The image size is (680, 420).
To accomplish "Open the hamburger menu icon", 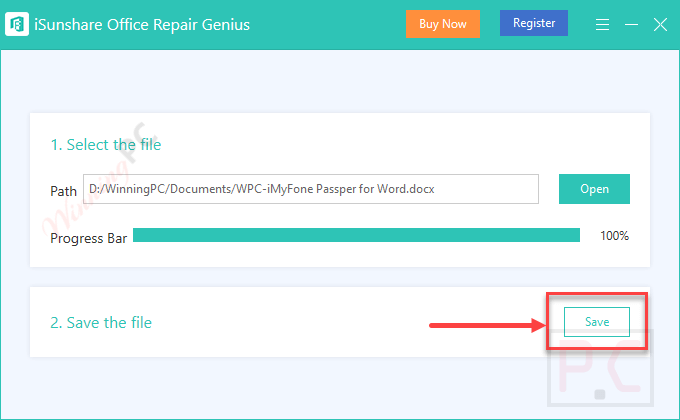I will tap(602, 24).
